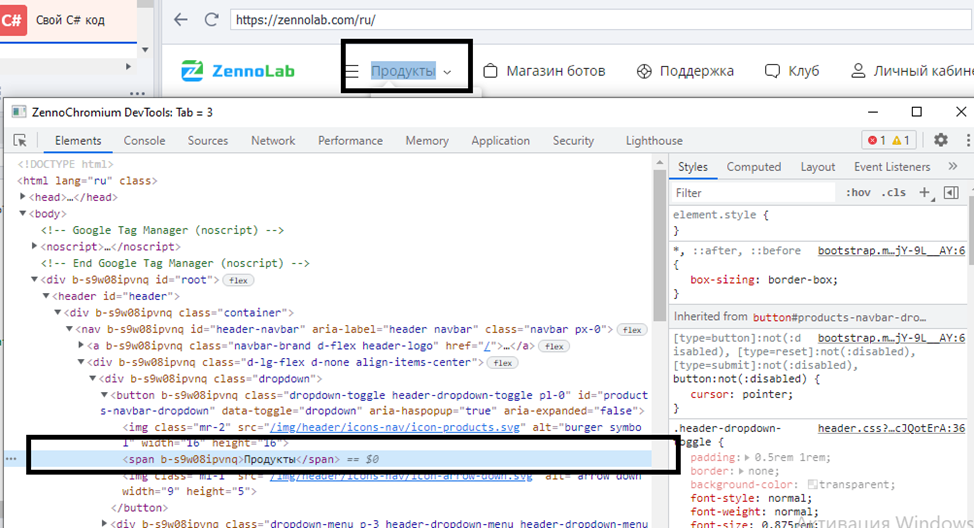
Task: Open DevTools three-dot more options menu
Action: coord(966,141)
